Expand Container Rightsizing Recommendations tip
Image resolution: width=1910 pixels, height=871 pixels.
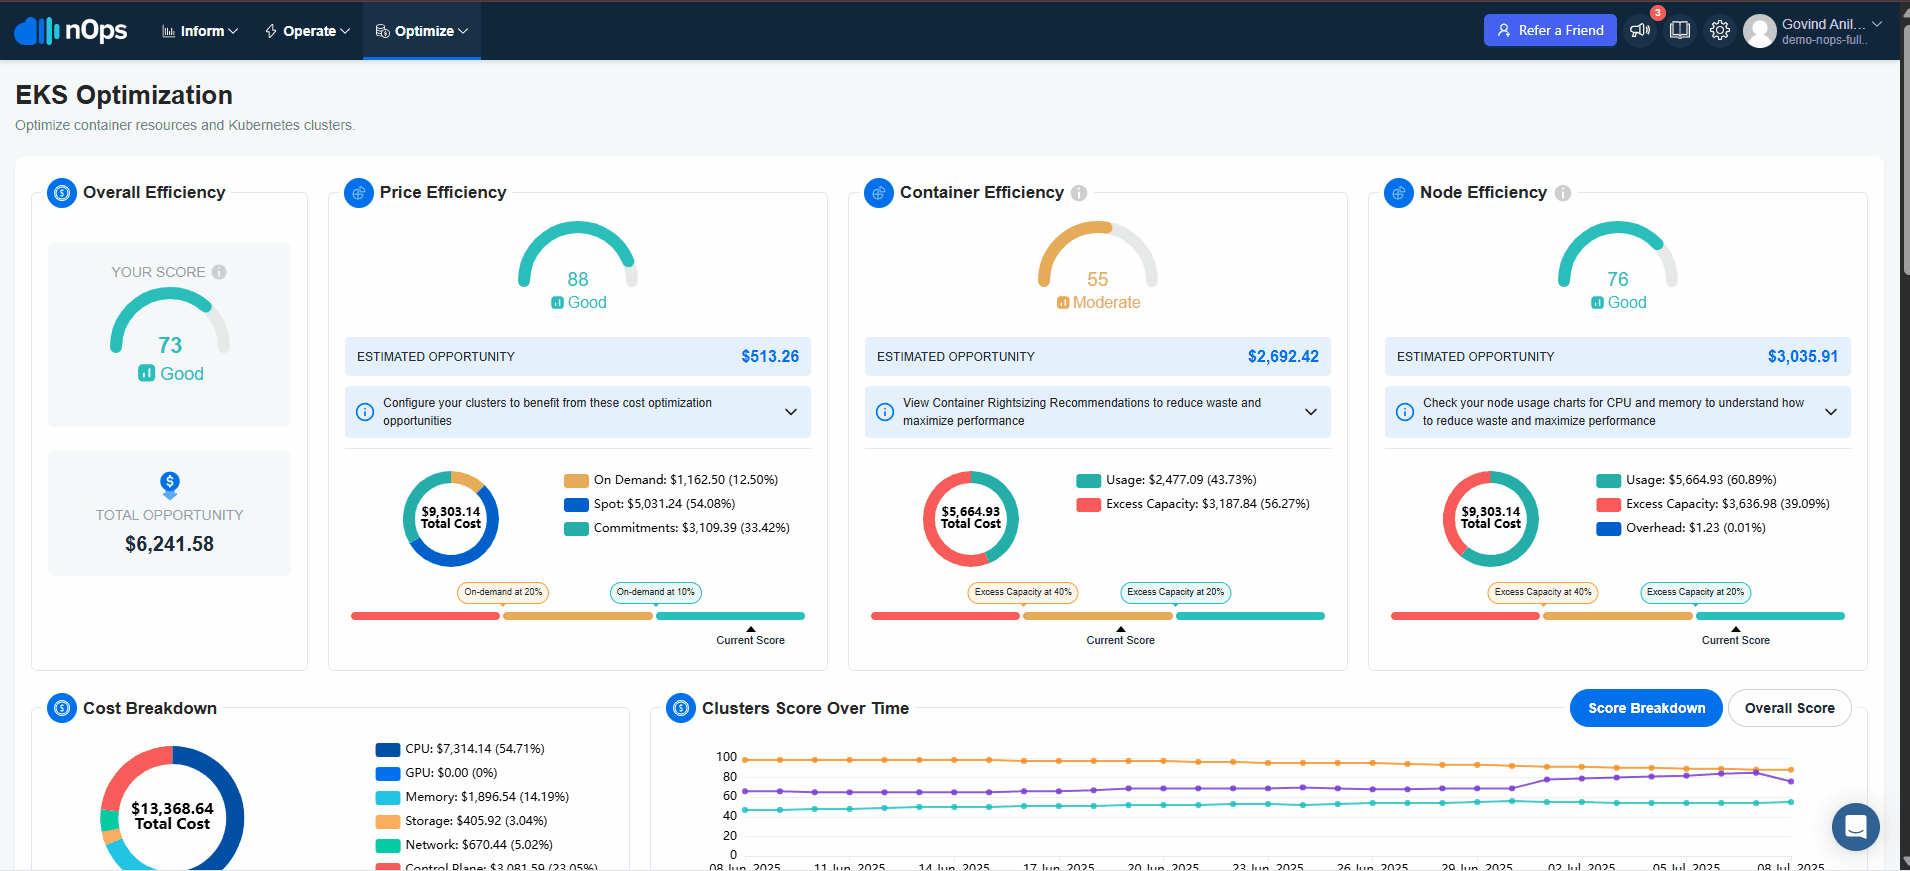coord(1311,412)
